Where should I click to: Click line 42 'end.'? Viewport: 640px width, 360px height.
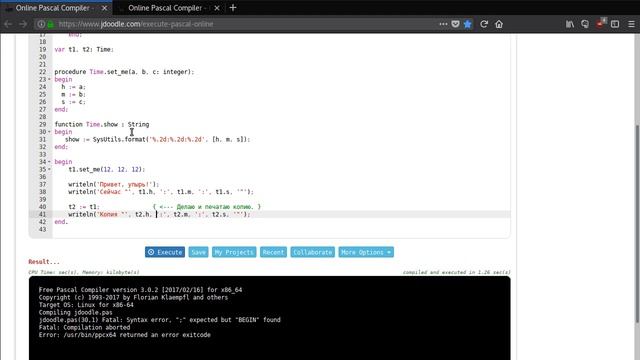(61, 222)
